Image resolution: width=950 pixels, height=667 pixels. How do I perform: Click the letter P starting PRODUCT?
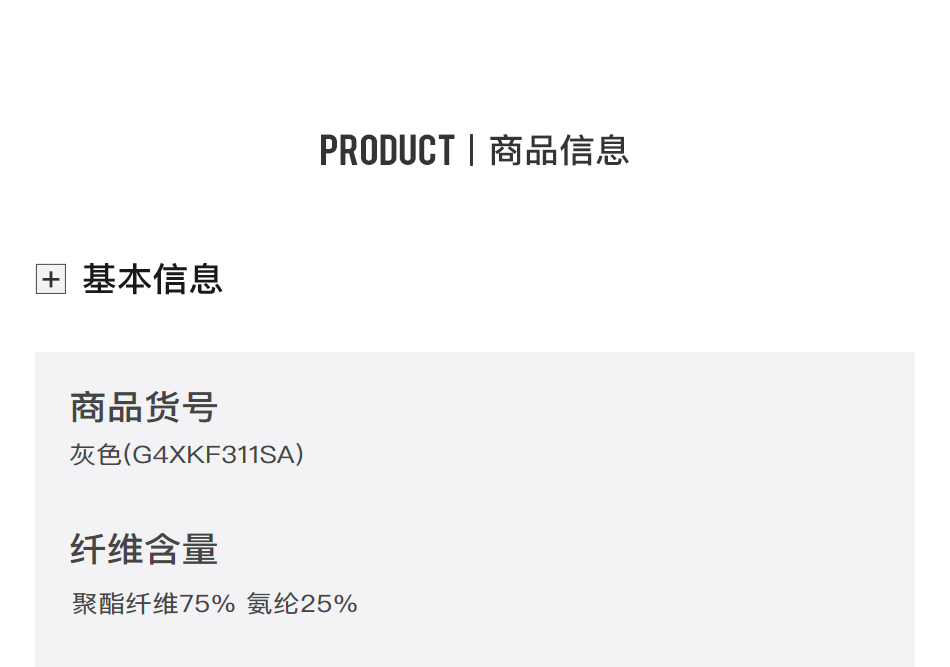[x=329, y=150]
